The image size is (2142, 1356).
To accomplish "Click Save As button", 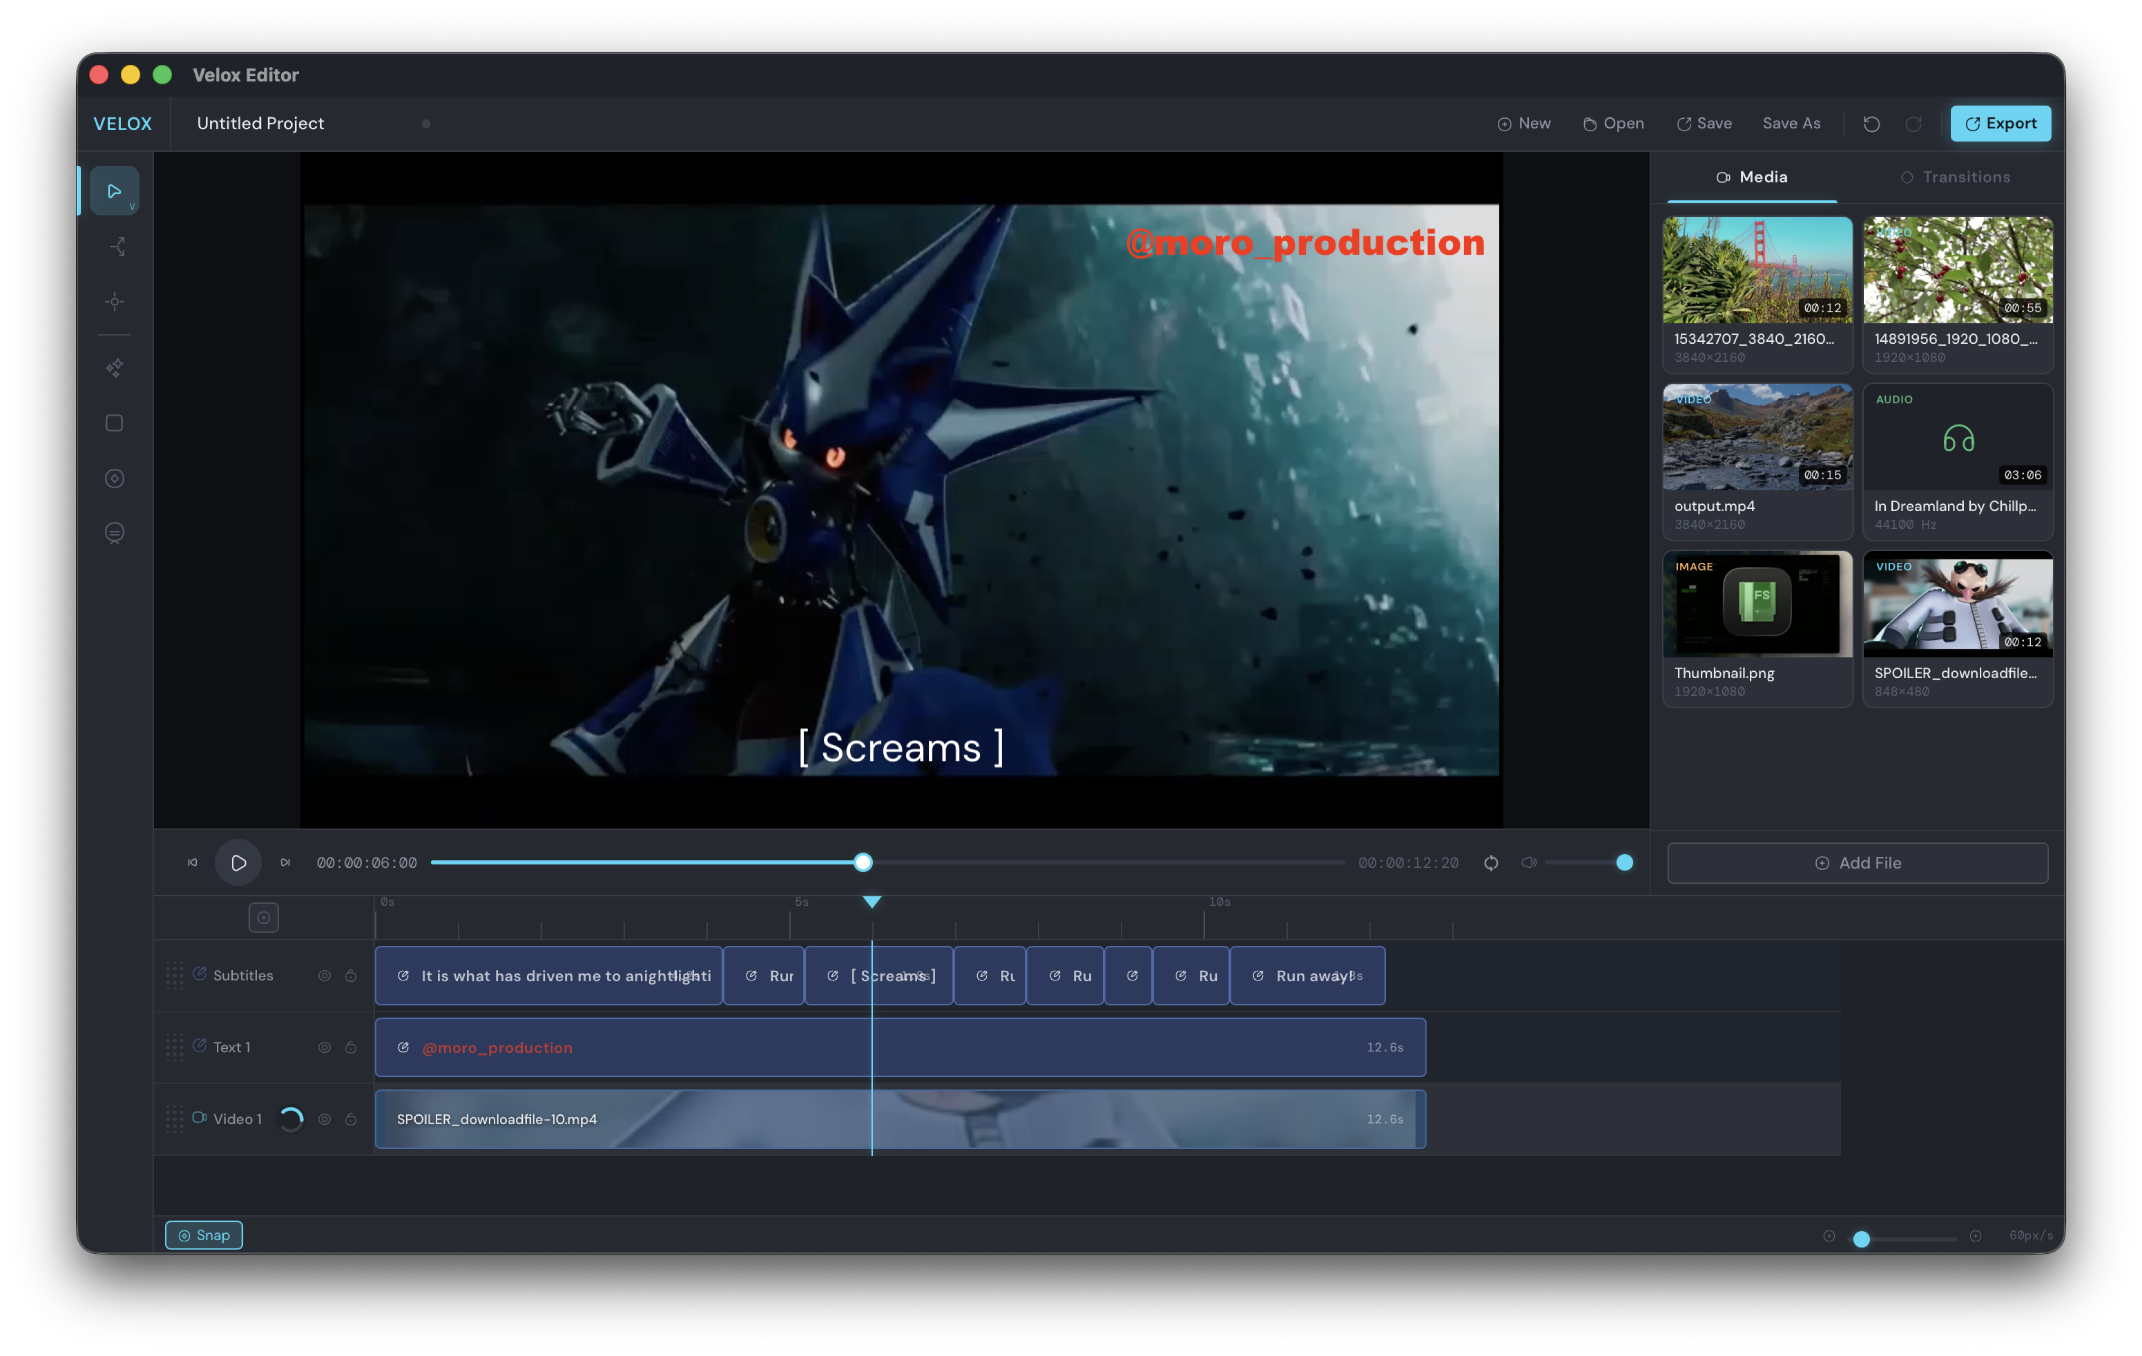I will 1791,124.
